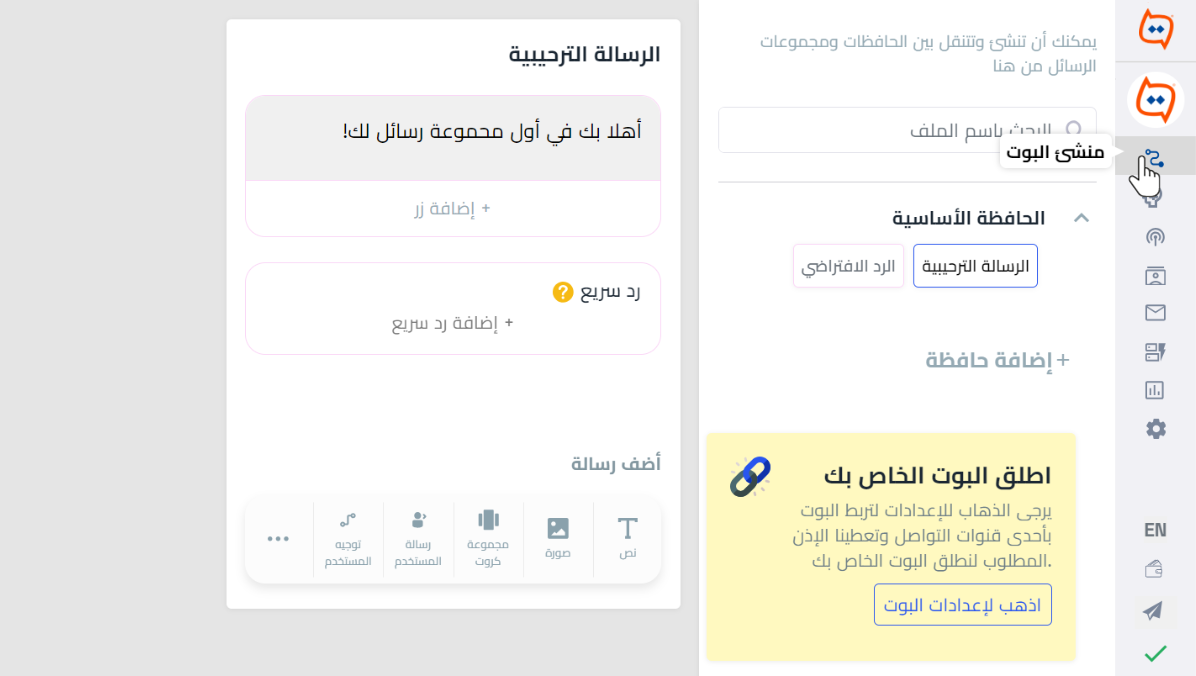
Task: Click إضافة حافظة to add a folder
Action: point(997,360)
